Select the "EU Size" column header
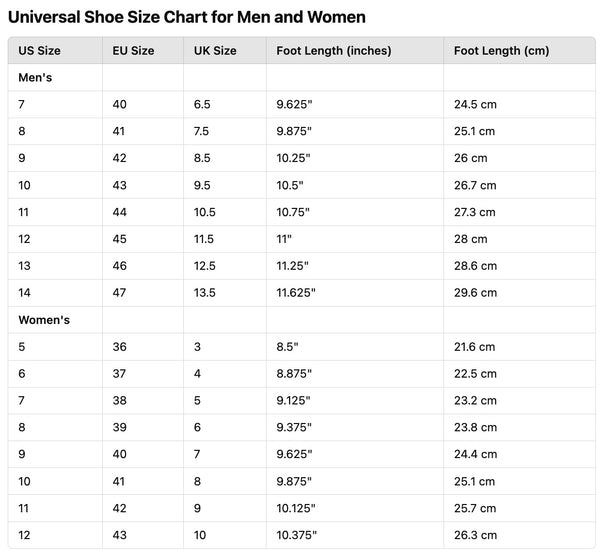This screenshot has width=600, height=552. [134, 51]
